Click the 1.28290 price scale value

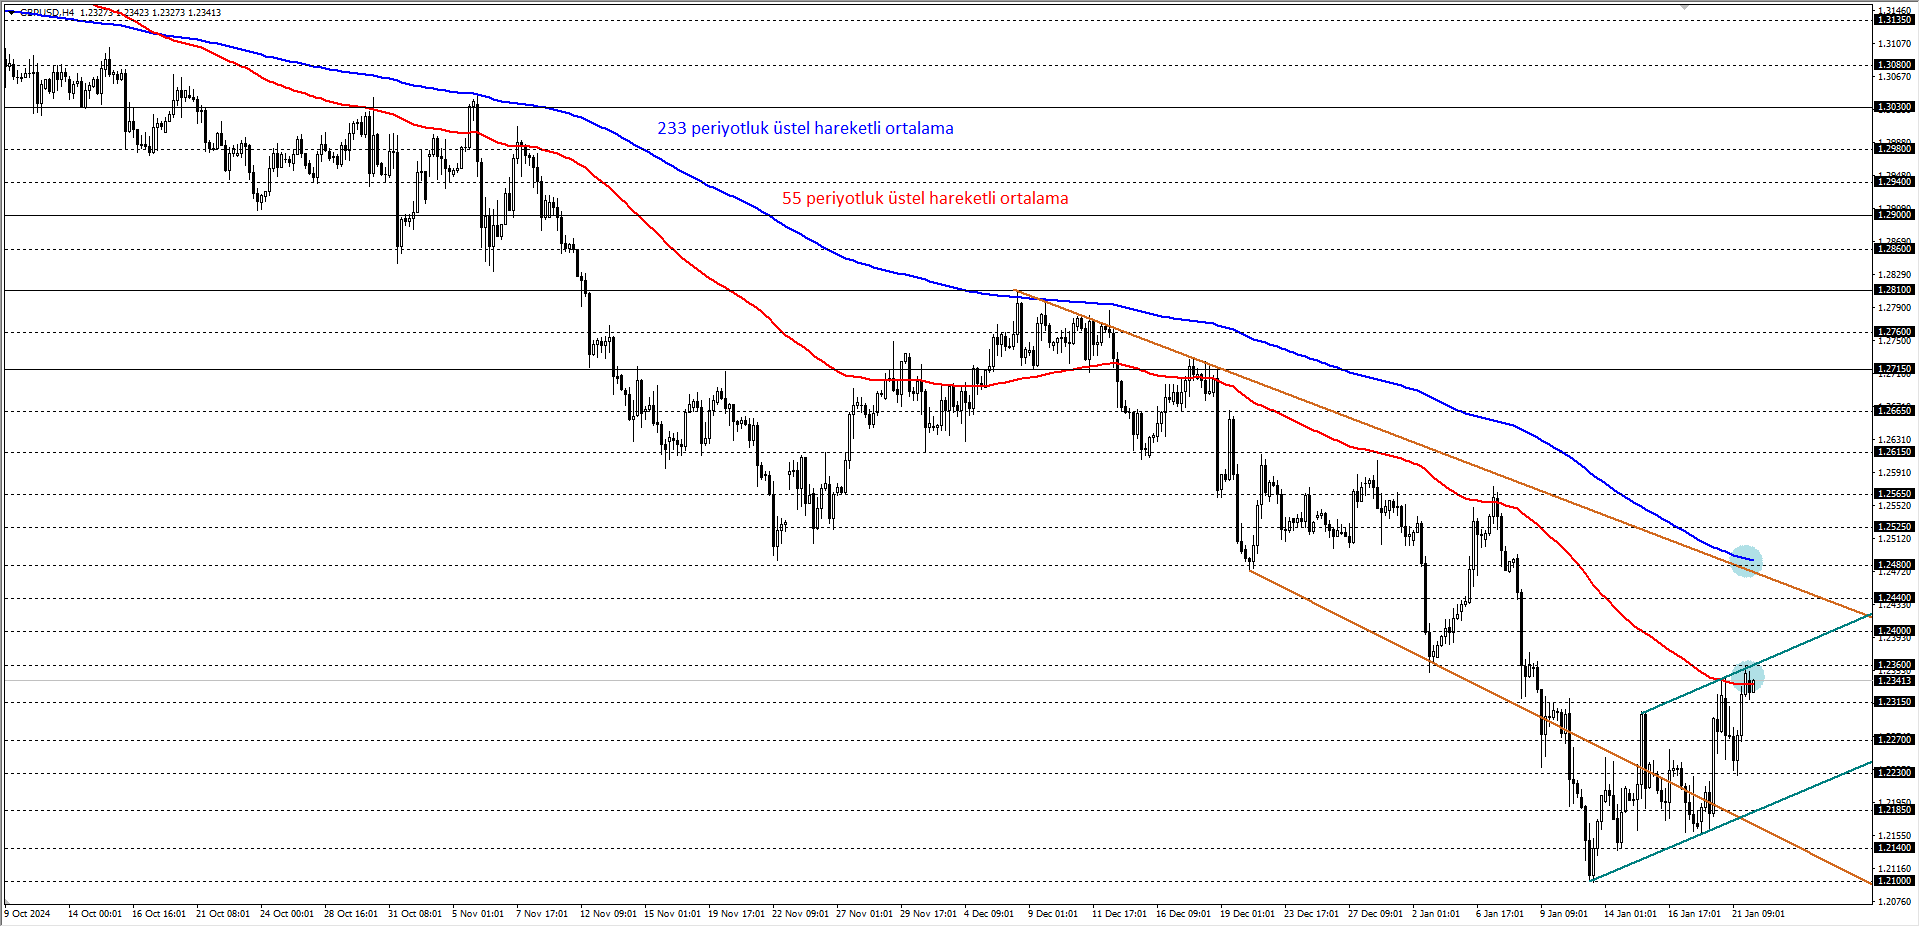coord(1894,274)
